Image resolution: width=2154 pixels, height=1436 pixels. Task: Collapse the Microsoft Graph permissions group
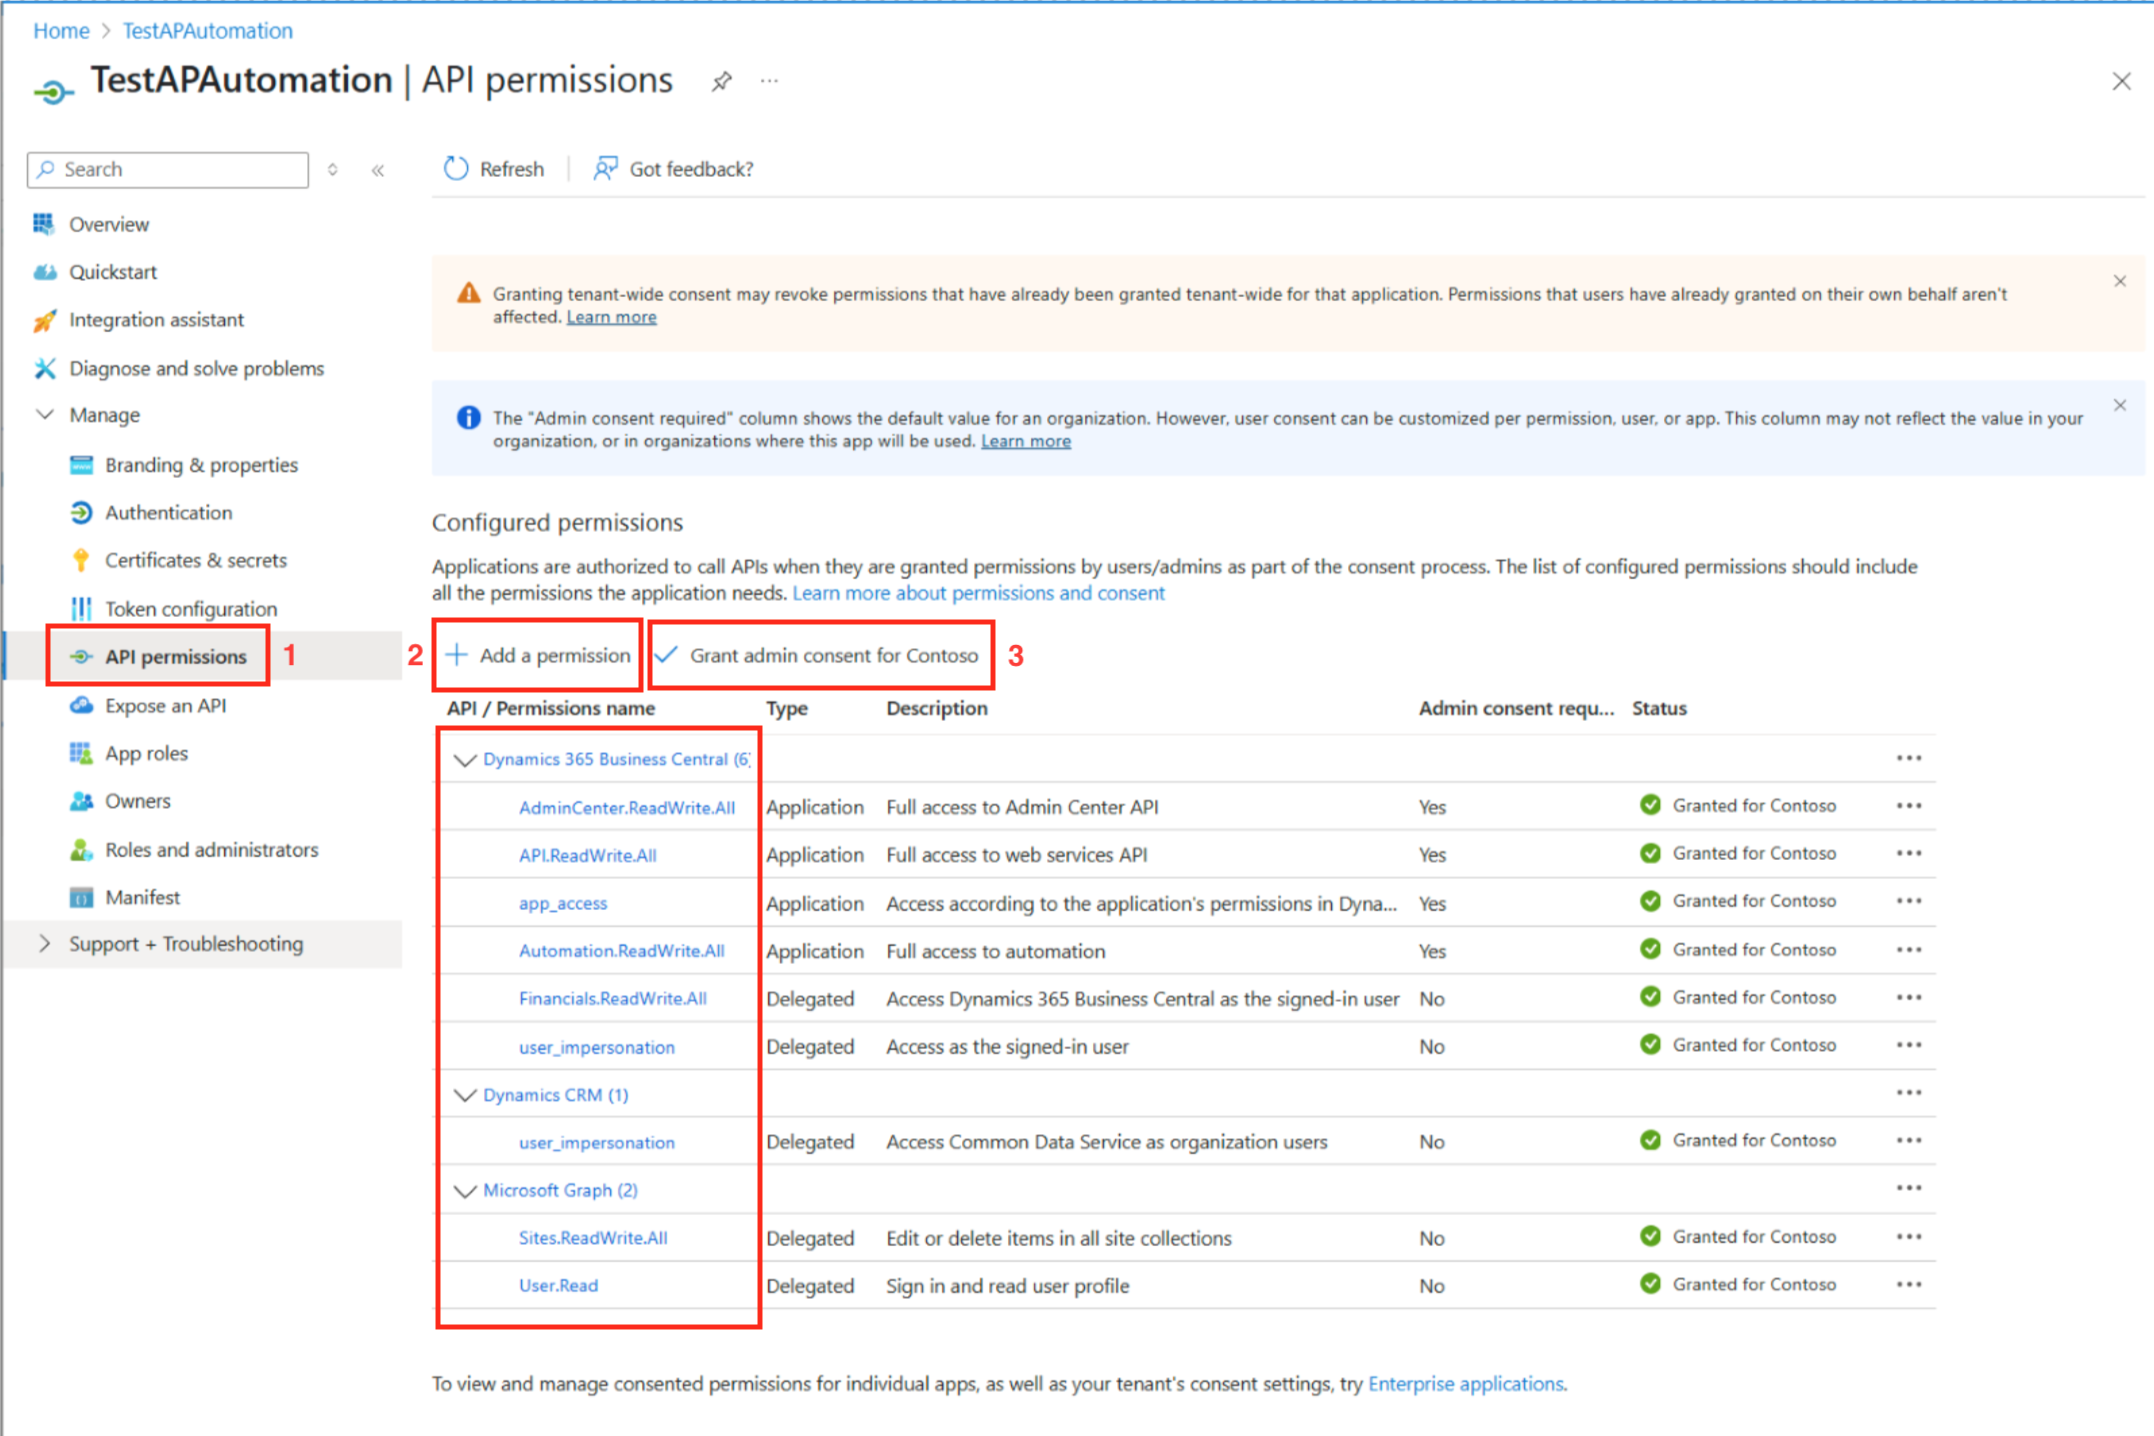464,1190
